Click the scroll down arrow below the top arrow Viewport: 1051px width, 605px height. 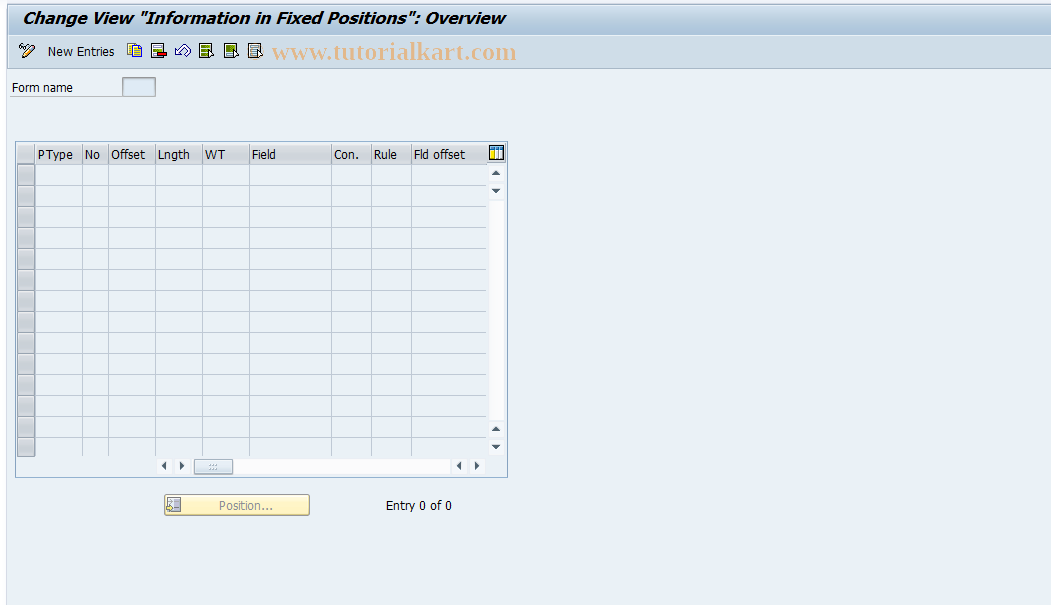(x=496, y=191)
